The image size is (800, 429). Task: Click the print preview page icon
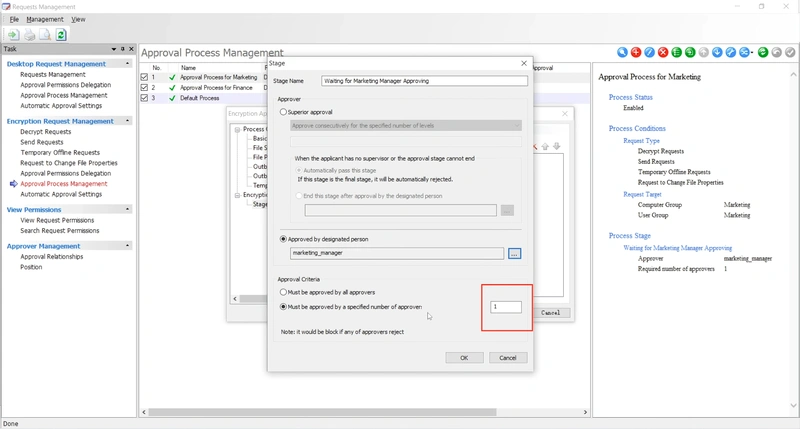(x=45, y=35)
